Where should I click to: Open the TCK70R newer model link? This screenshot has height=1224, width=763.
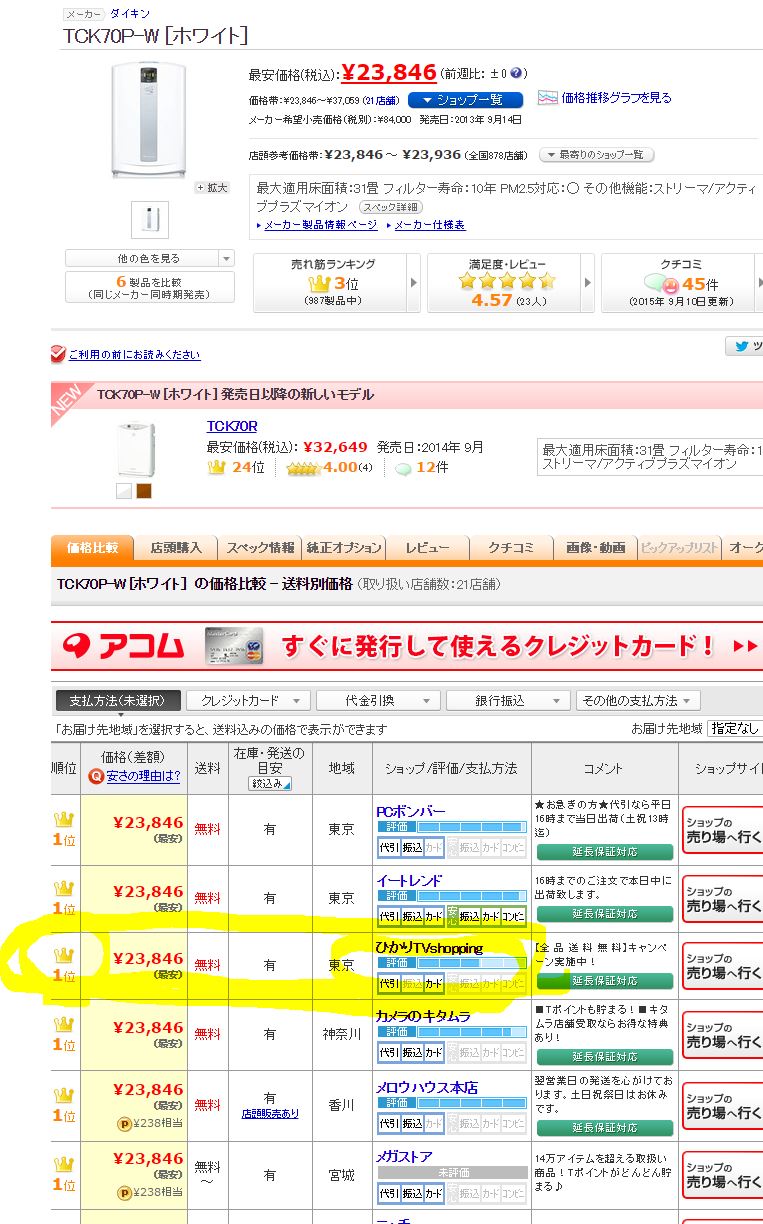pos(232,426)
